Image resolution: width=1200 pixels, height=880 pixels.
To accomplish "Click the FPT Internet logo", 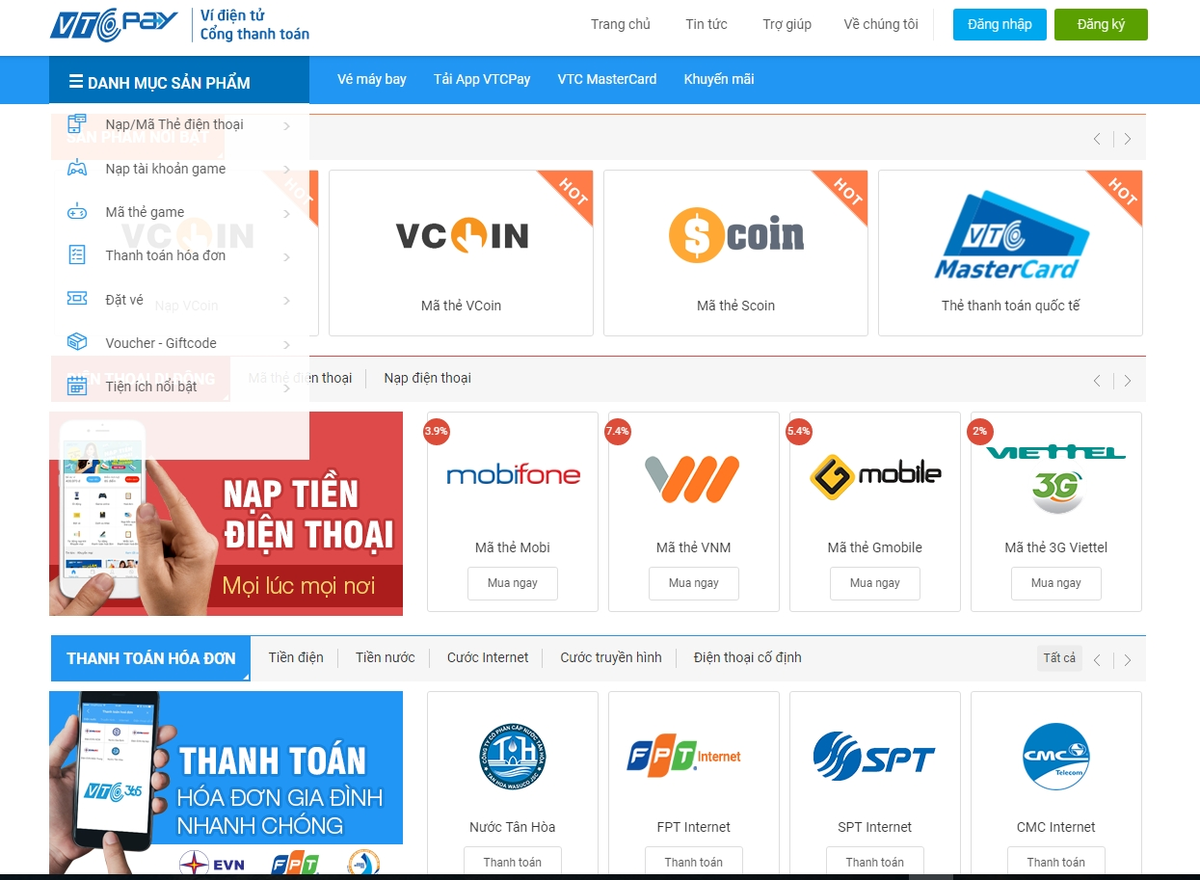I will 684,756.
